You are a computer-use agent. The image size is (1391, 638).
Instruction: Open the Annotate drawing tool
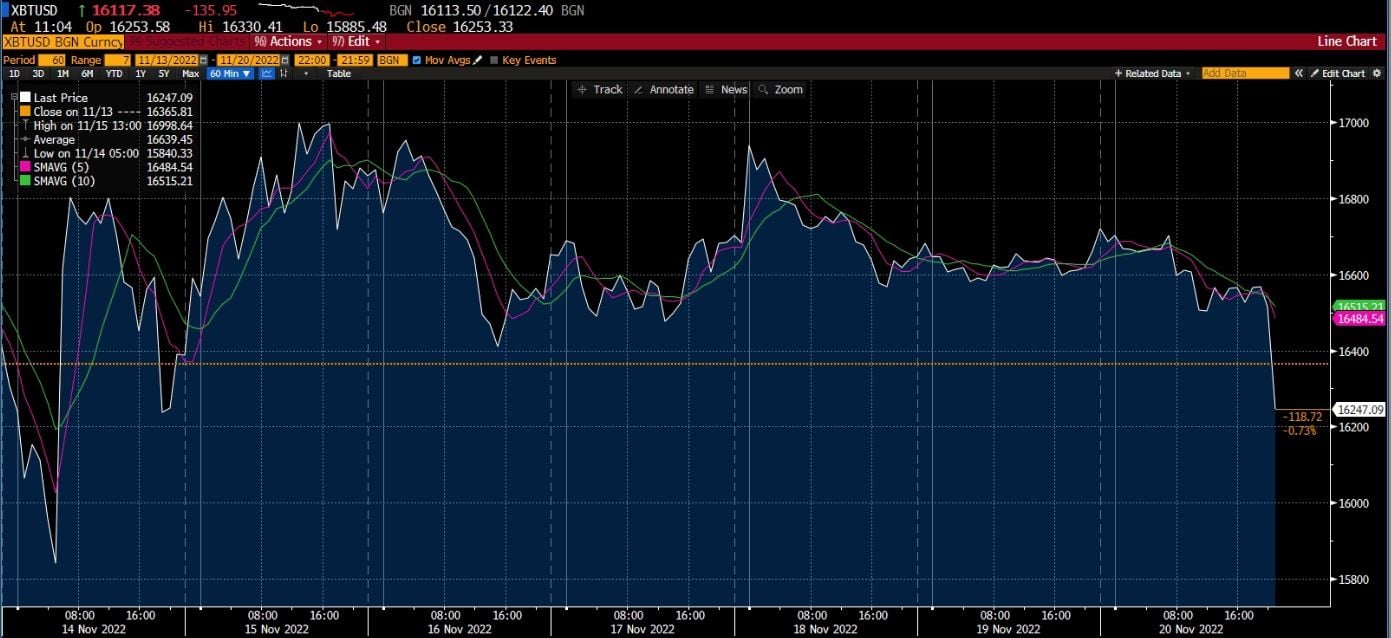pos(665,89)
